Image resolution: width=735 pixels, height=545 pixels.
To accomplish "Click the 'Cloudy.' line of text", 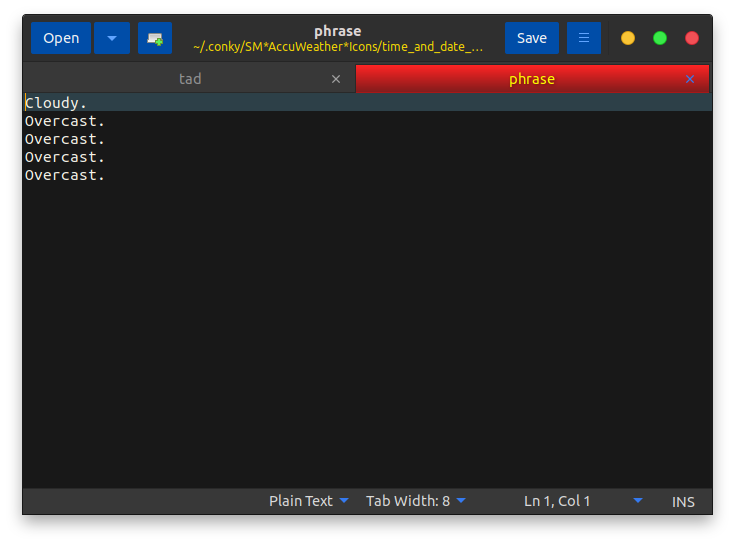I will click(56, 103).
